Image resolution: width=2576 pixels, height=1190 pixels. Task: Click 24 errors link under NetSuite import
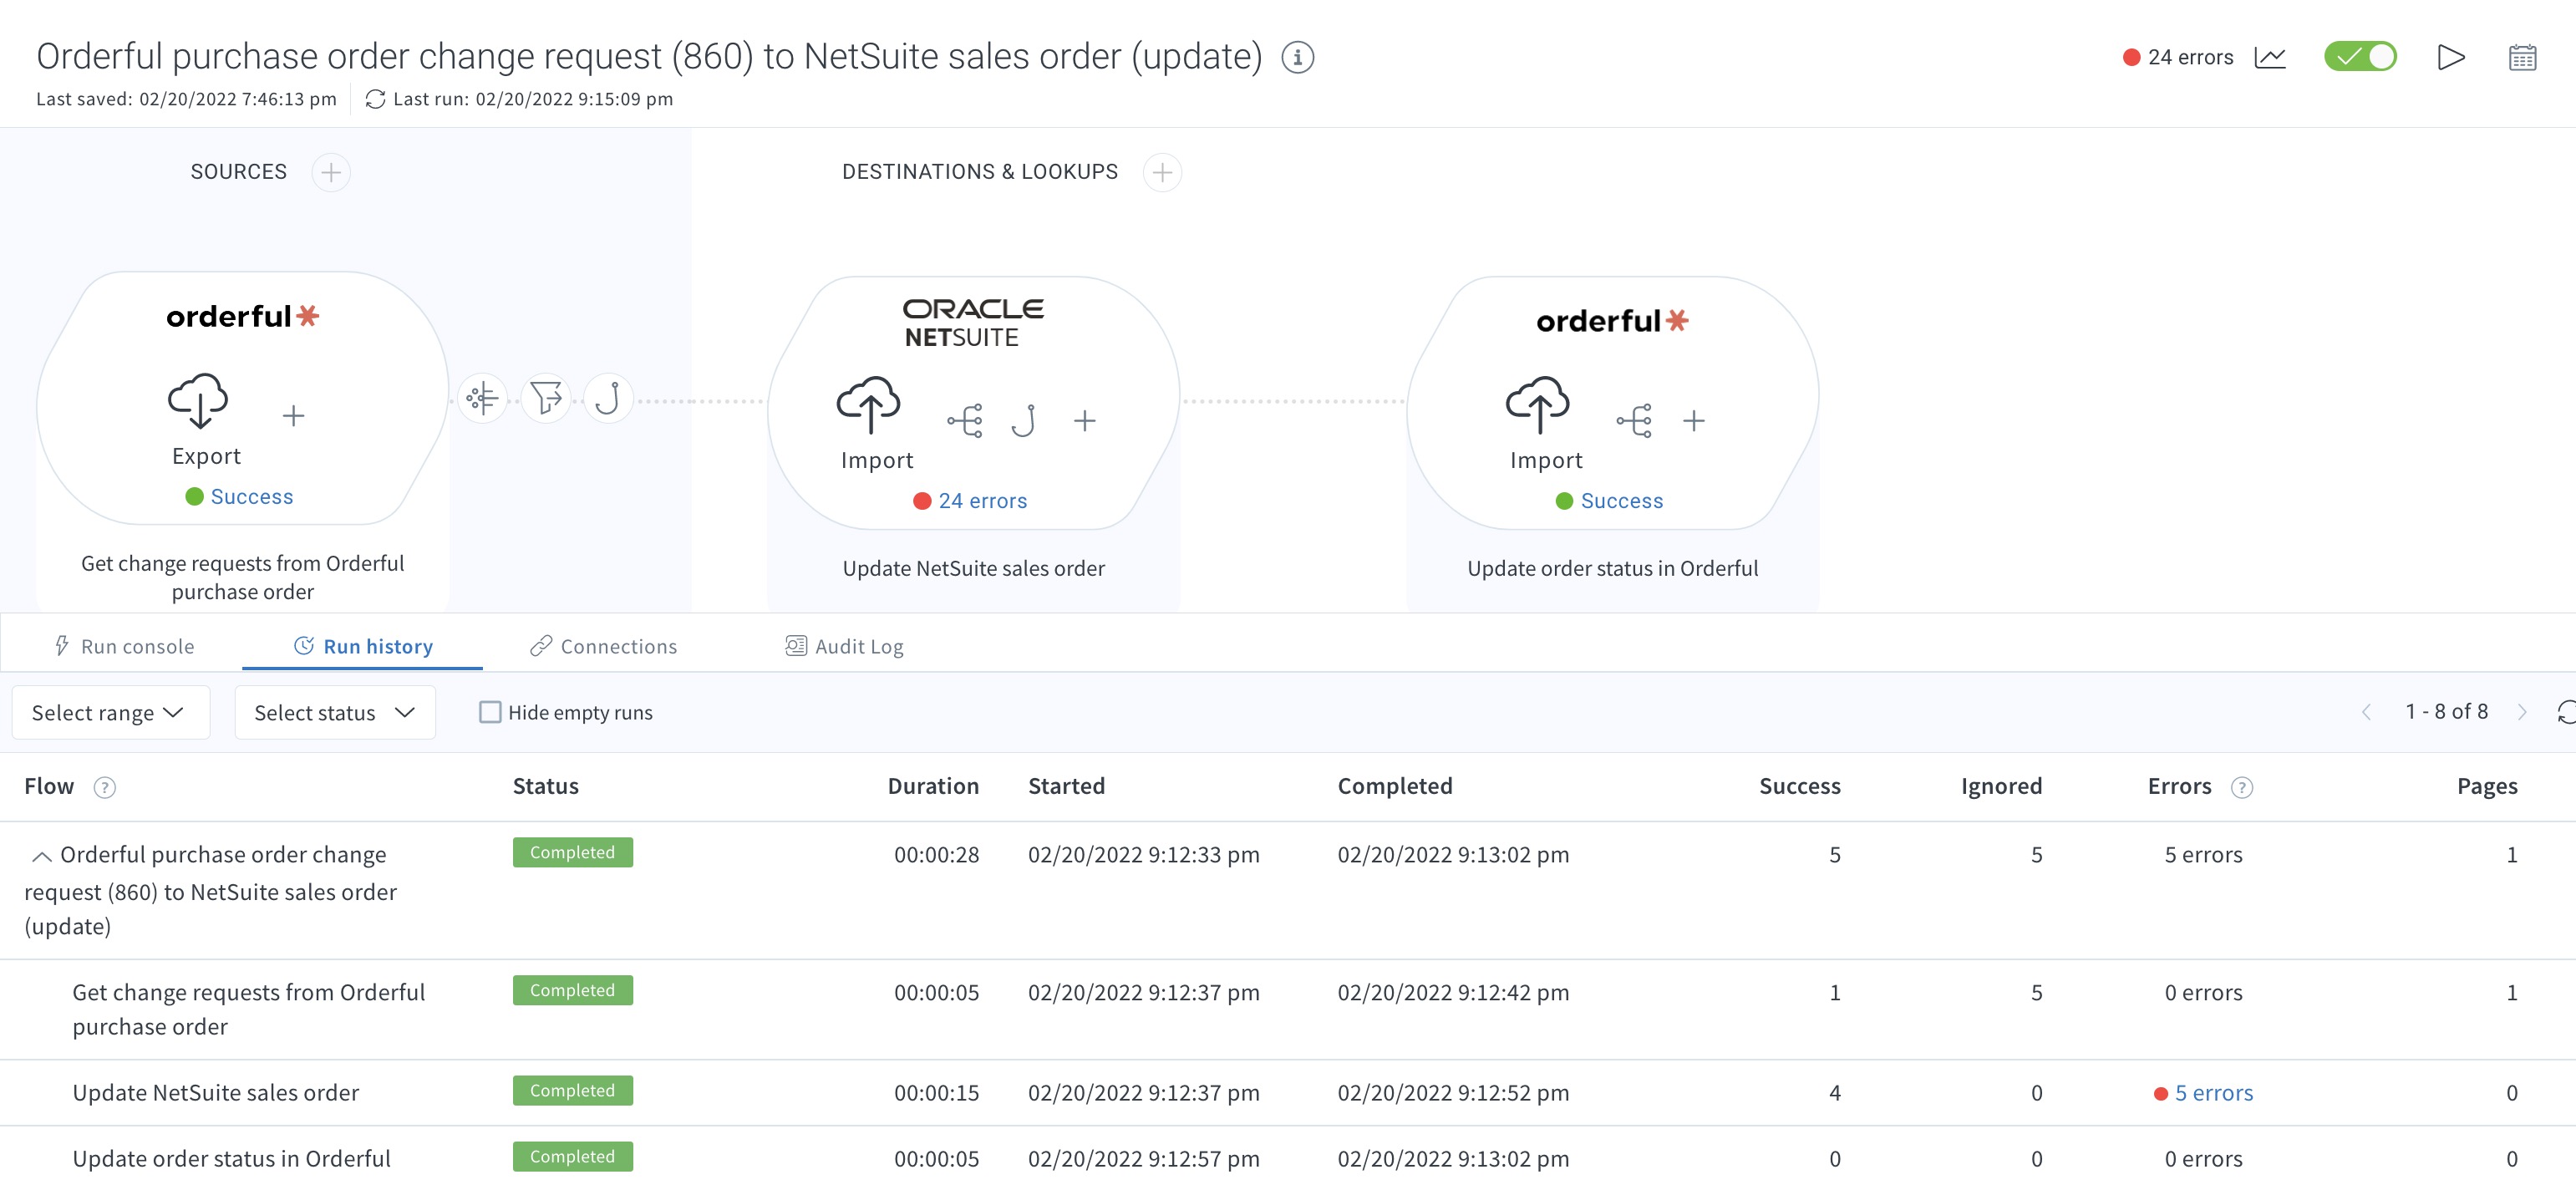click(982, 501)
